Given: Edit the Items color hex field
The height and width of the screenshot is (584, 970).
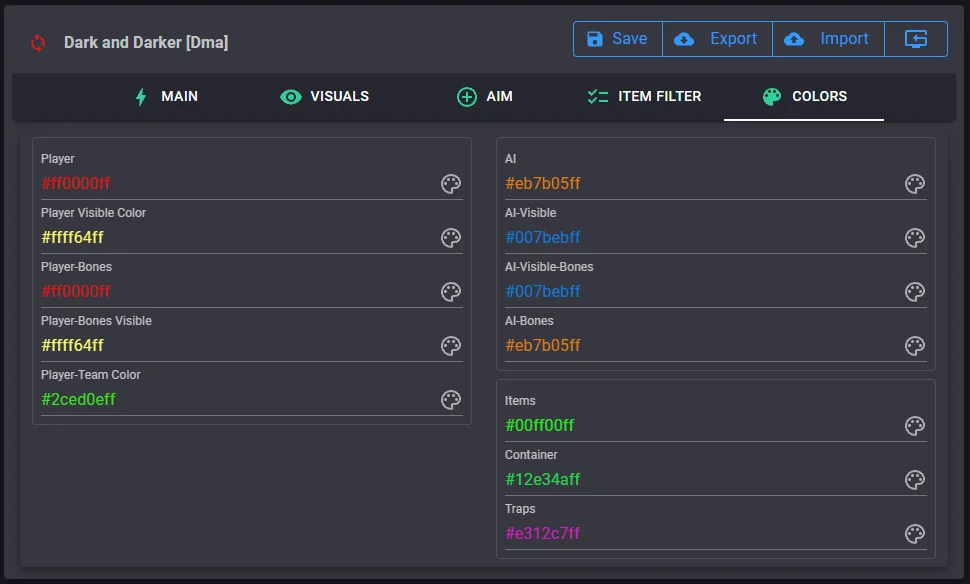Looking at the screenshot, I should tap(700, 426).
